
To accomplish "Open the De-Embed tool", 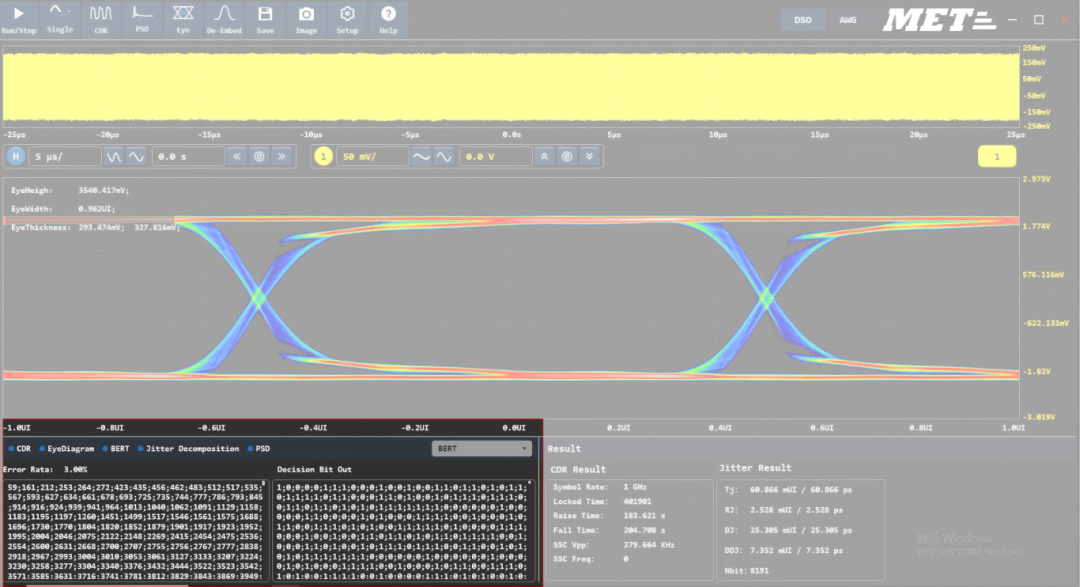I will pyautogui.click(x=224, y=19).
